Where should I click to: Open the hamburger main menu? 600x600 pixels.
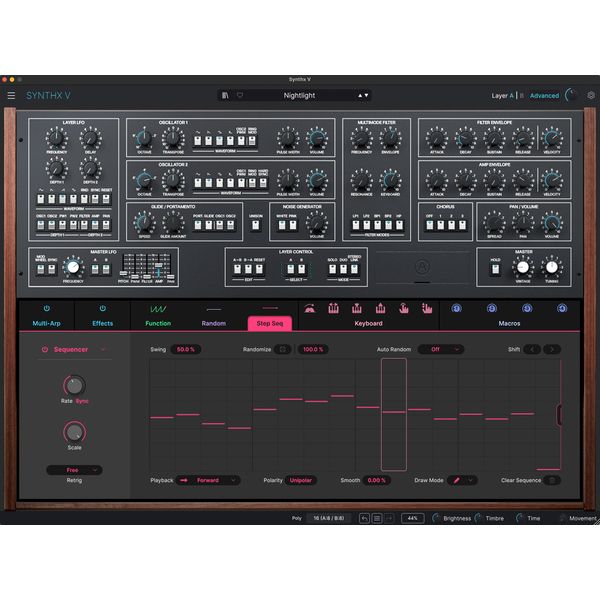point(11,95)
